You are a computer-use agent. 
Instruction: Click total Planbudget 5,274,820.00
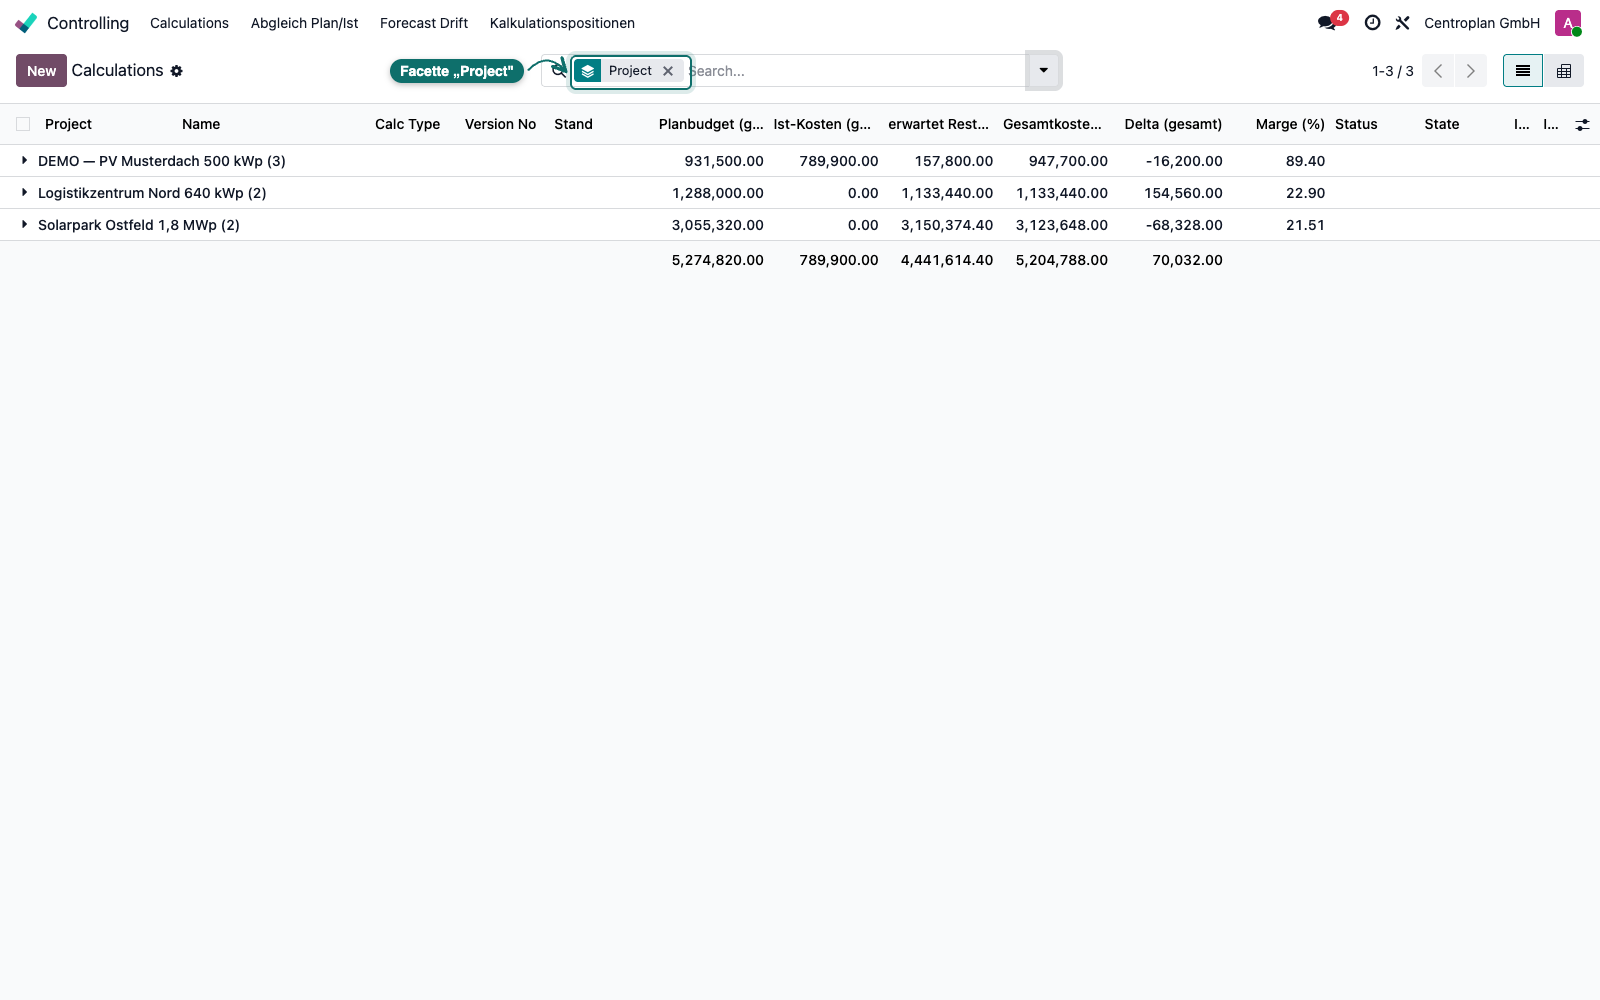(718, 260)
